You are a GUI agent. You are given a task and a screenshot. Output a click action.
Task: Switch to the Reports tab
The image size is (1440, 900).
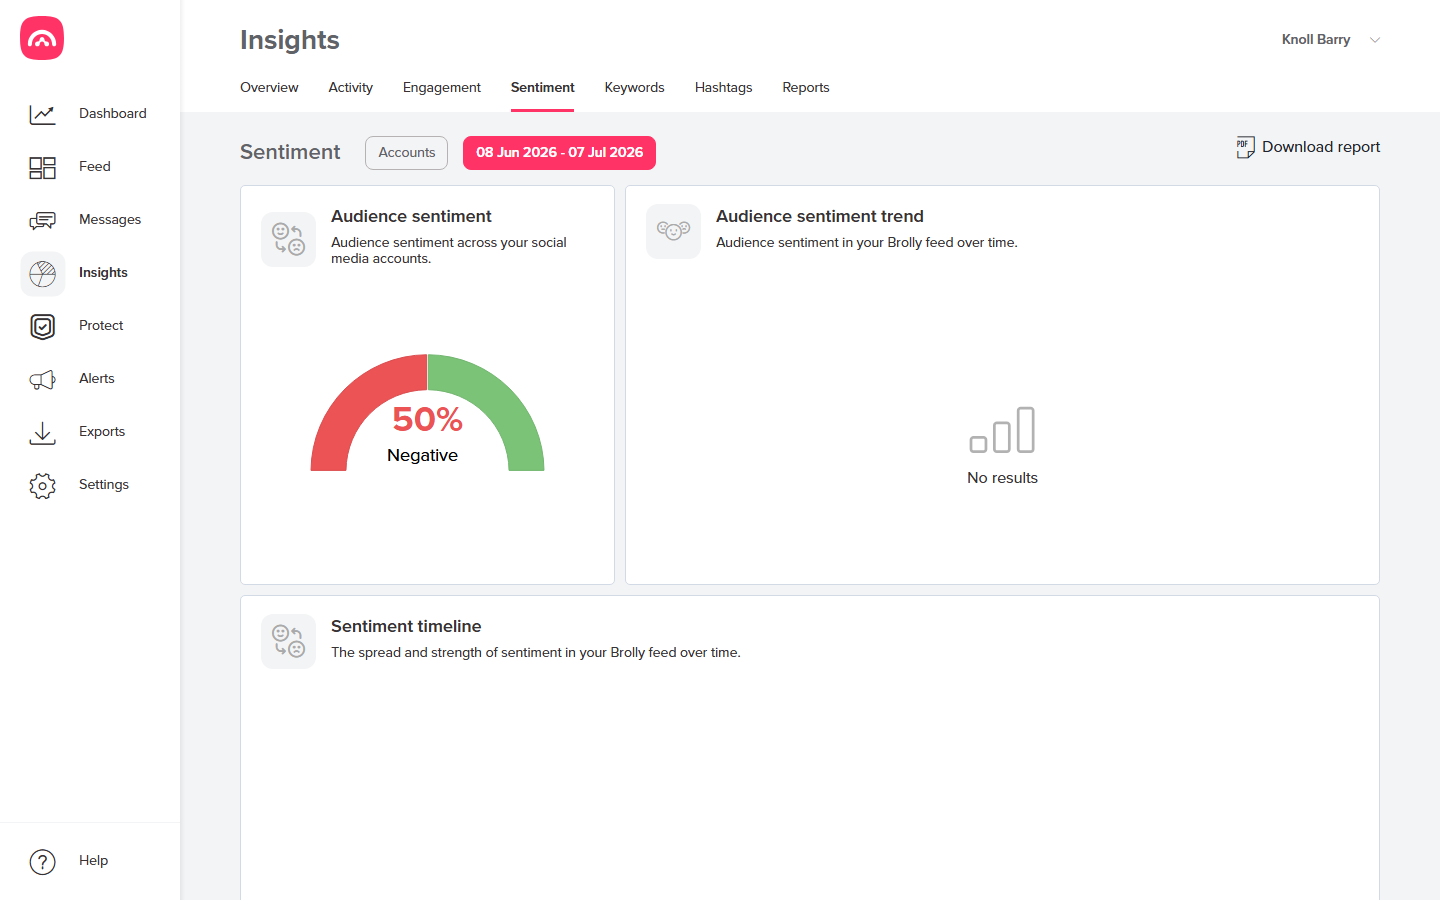tap(806, 88)
